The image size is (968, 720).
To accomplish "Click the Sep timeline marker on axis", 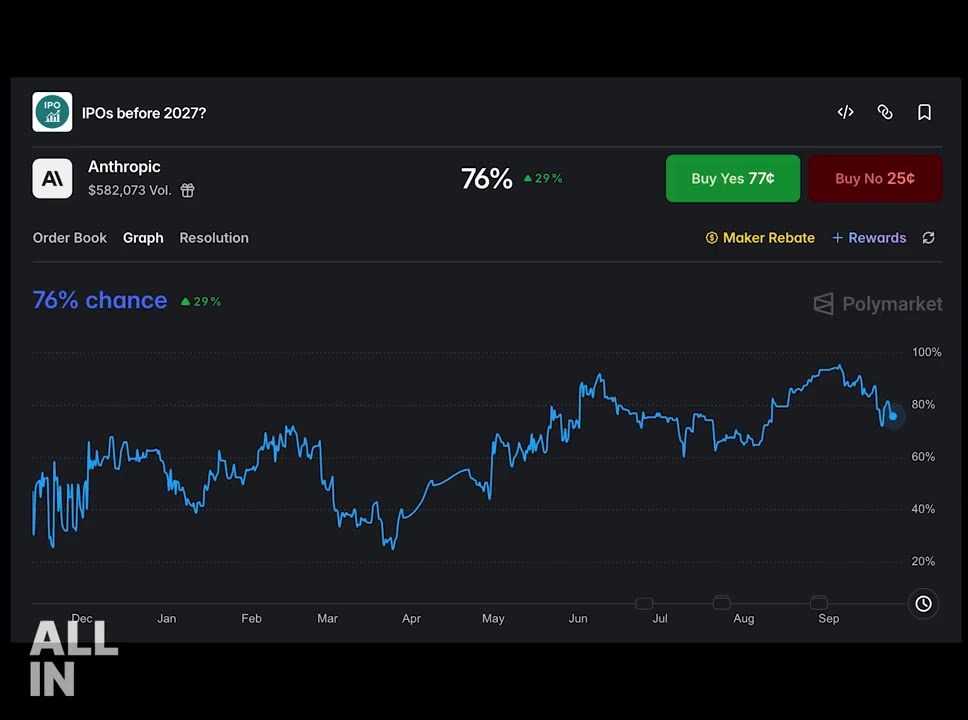I will (819, 602).
